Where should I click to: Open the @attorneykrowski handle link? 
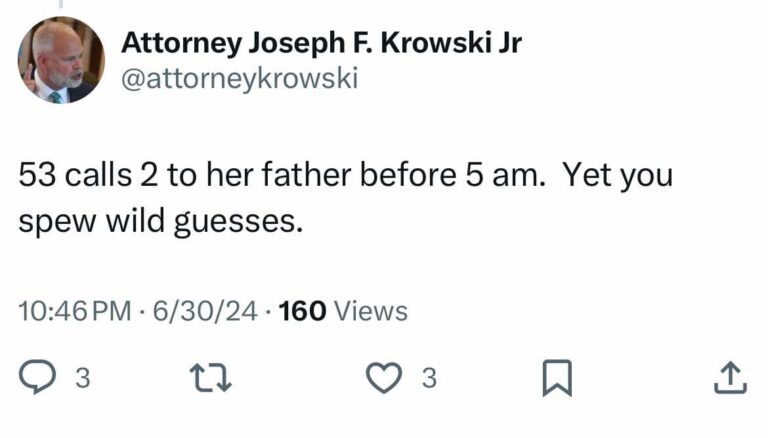(238, 79)
